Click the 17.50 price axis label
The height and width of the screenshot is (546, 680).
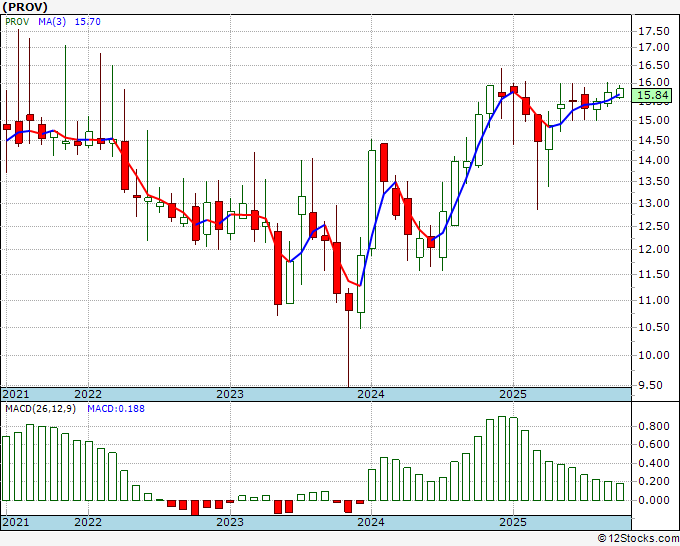[x=654, y=47]
